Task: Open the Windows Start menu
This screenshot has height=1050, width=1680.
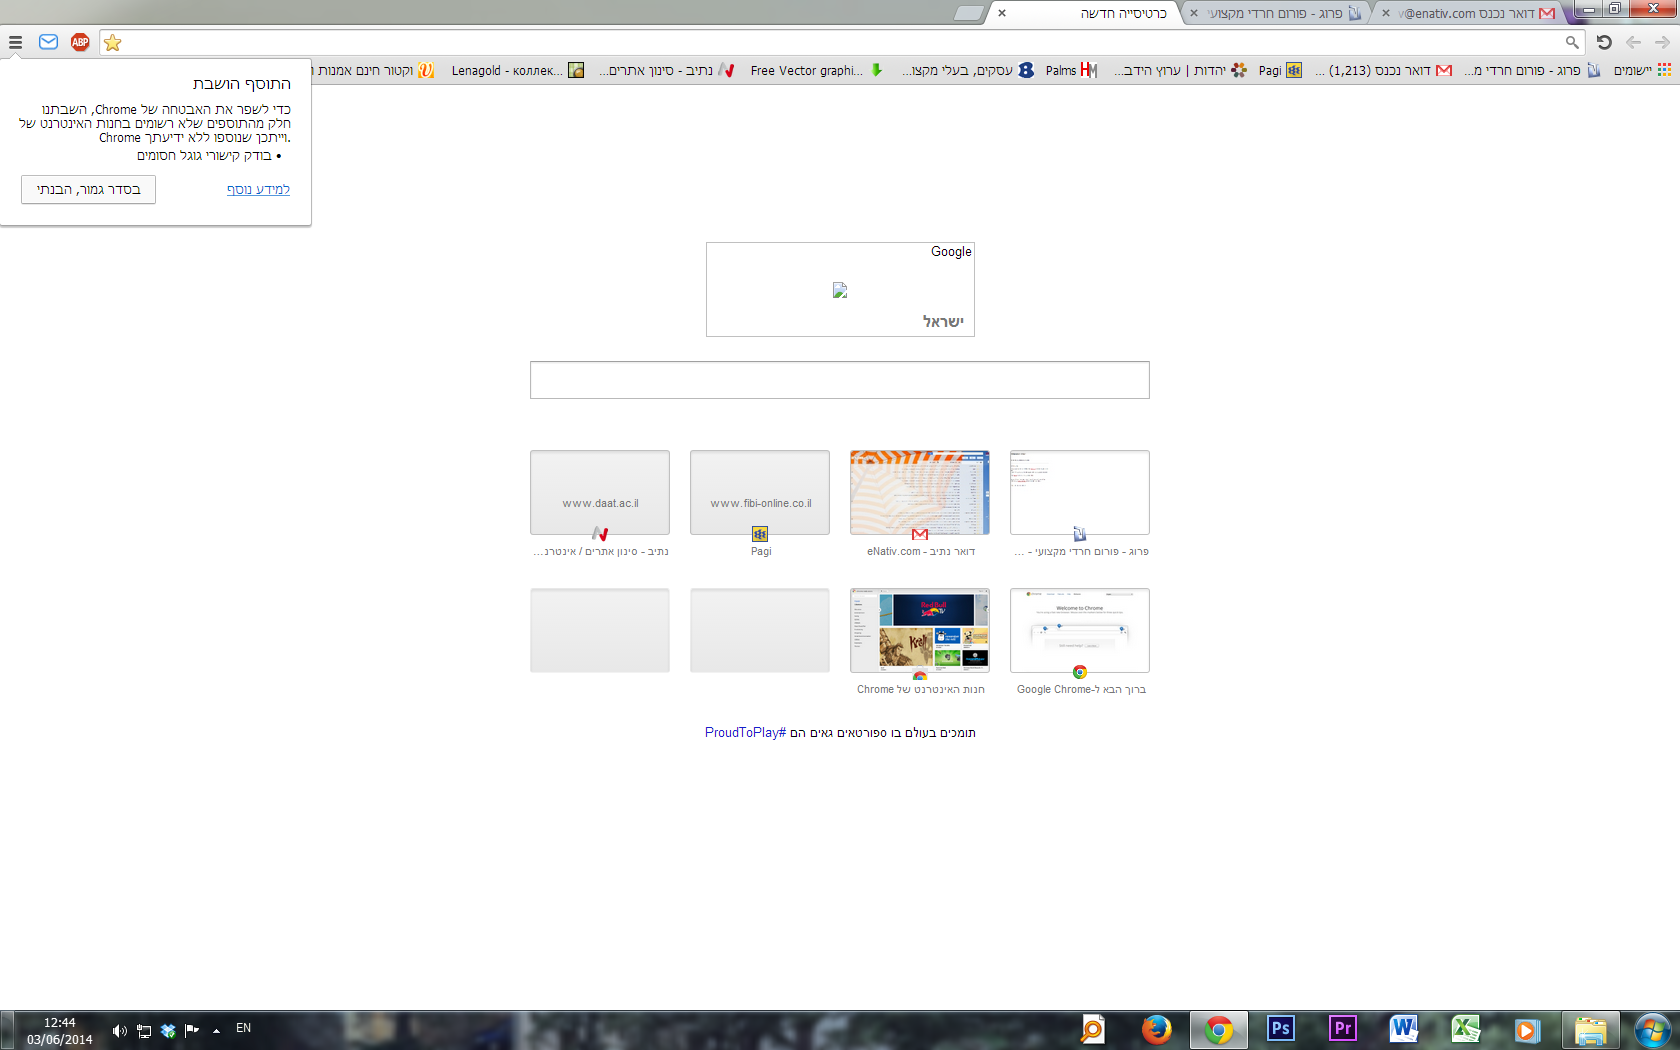Action: click(1652, 1030)
